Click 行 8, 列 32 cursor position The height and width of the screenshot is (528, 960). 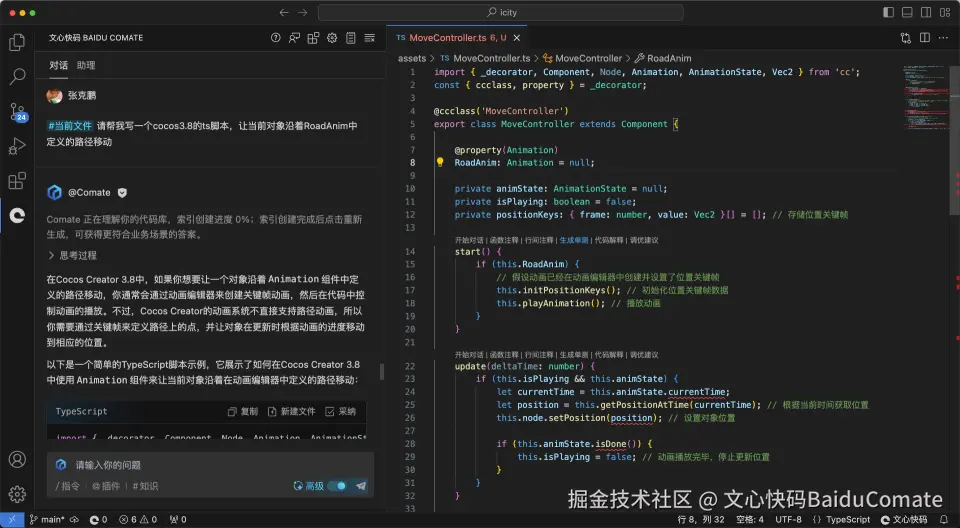[x=700, y=519]
